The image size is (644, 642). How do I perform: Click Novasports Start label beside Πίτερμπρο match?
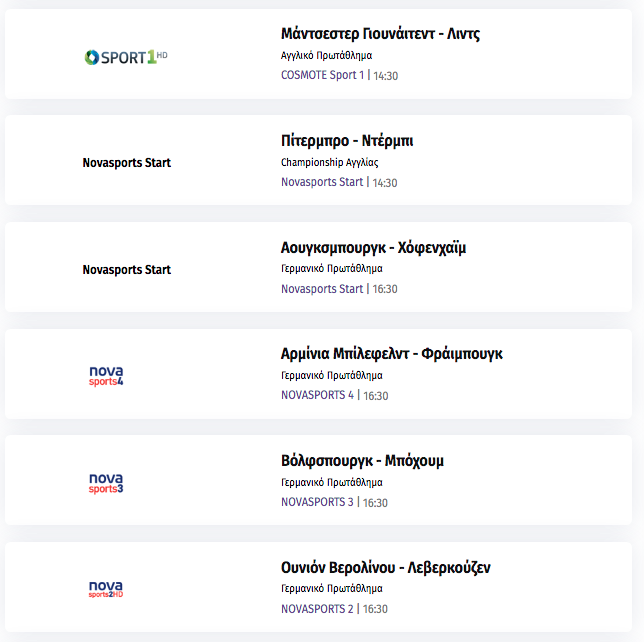(126, 163)
